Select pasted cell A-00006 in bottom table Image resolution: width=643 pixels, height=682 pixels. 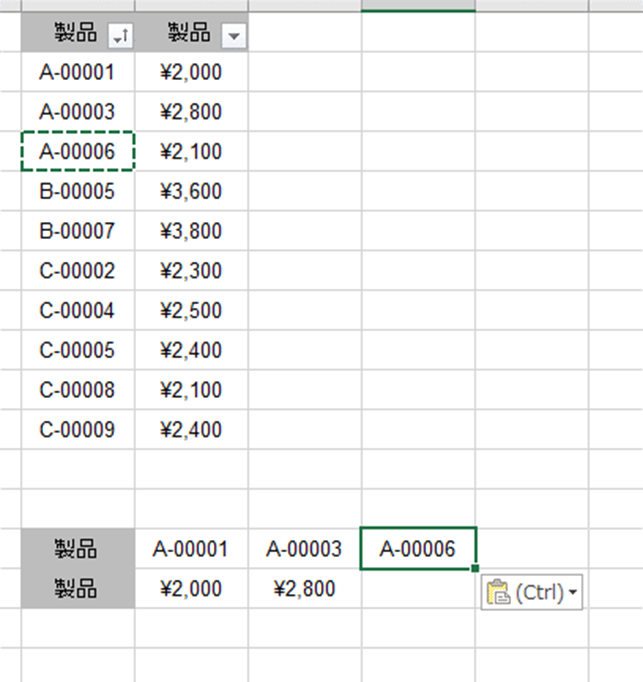coord(418,548)
